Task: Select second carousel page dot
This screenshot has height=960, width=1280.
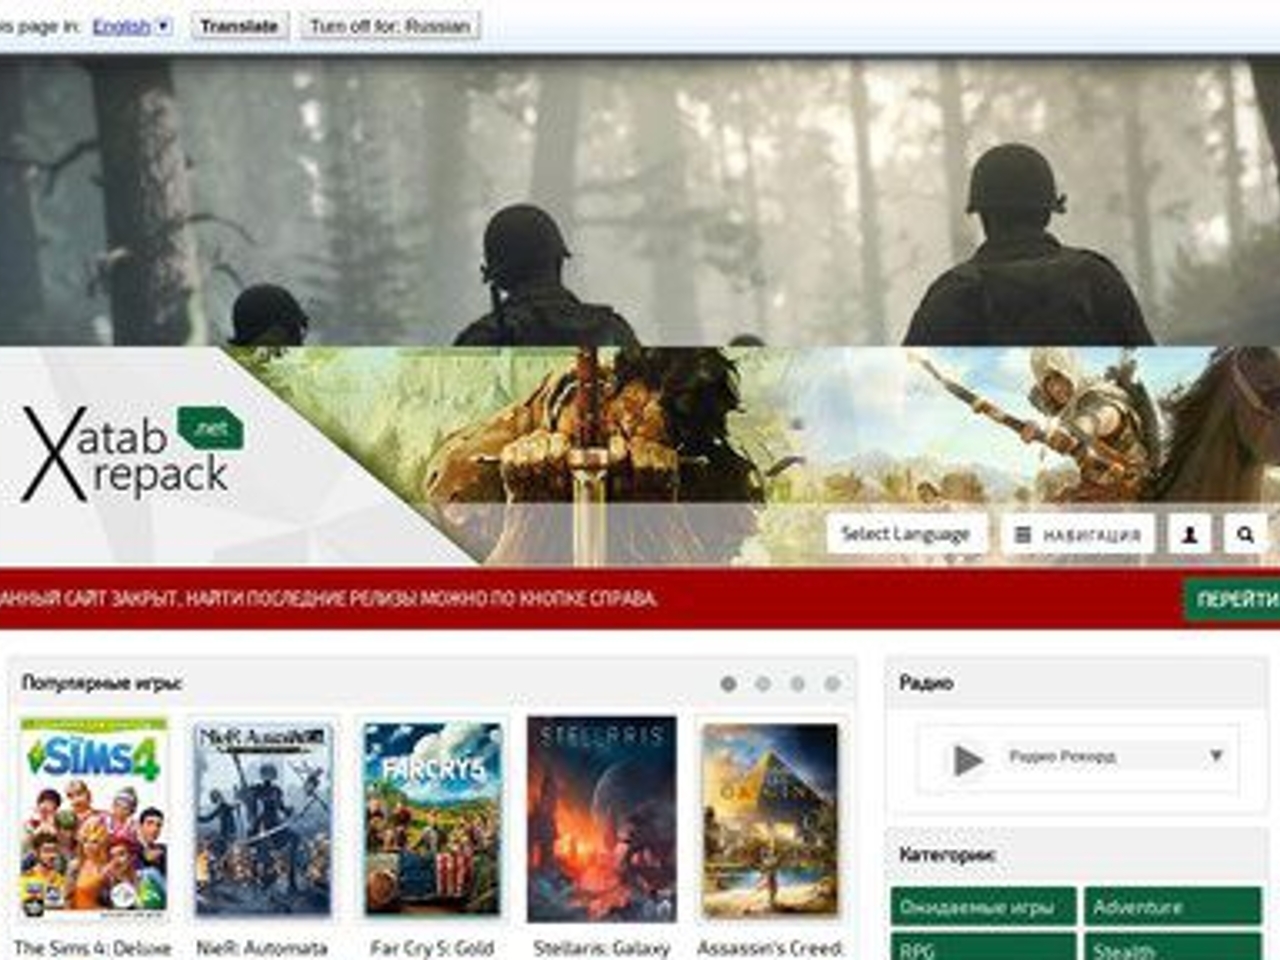Action: [x=763, y=684]
